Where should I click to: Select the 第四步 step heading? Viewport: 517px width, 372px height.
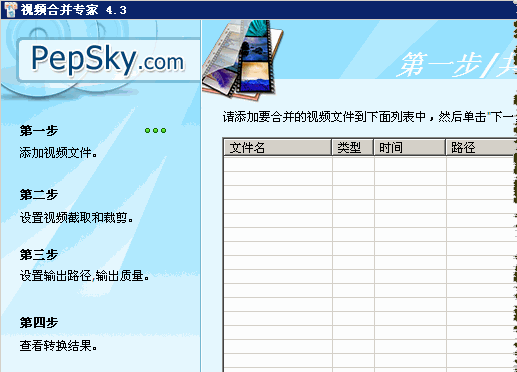[x=39, y=323]
